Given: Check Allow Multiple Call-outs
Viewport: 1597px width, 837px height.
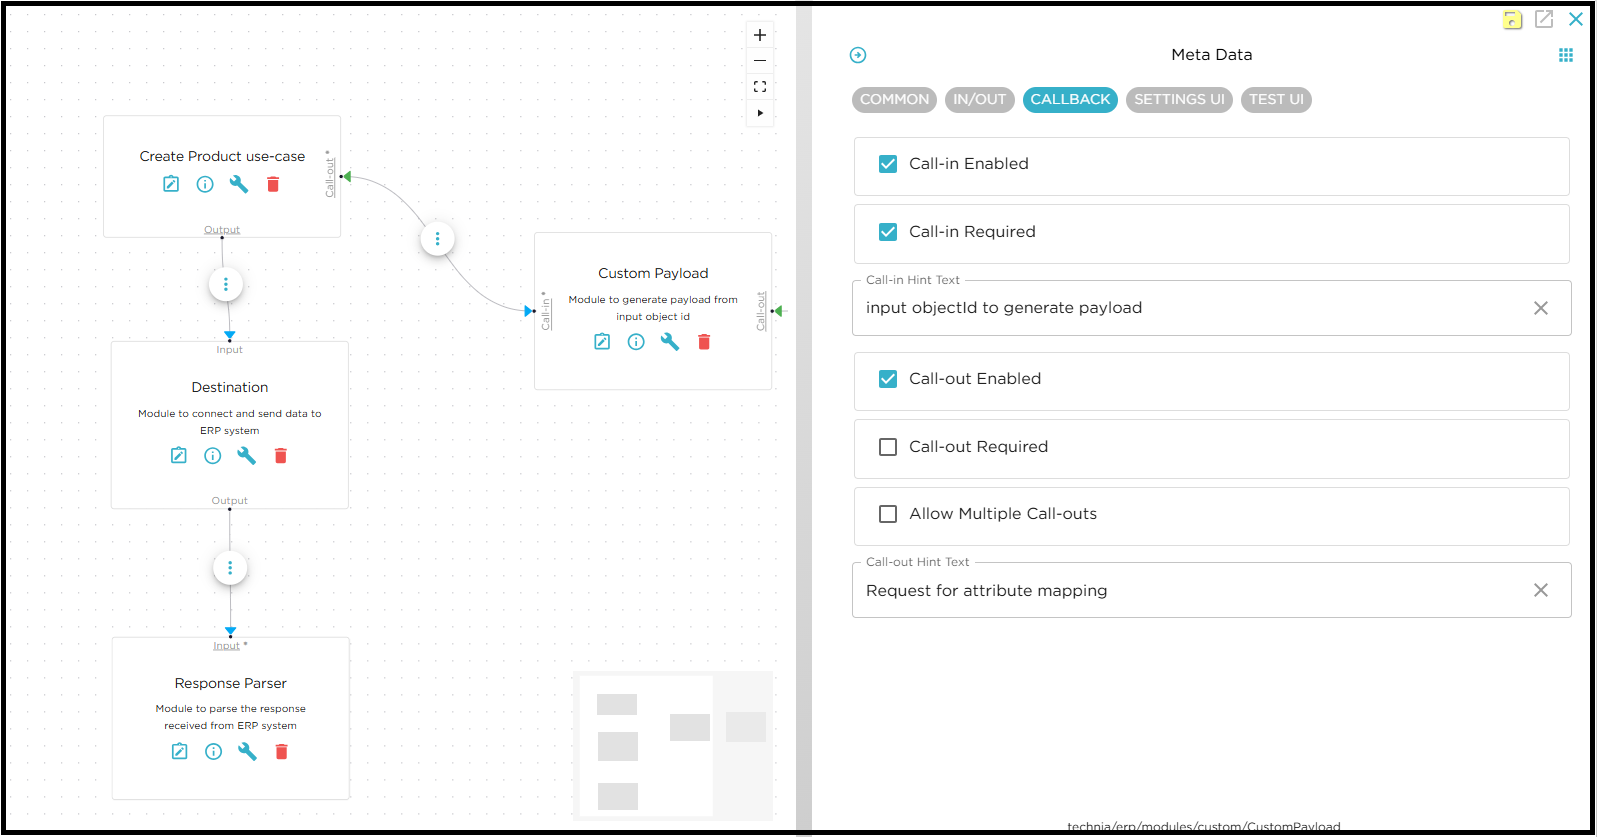Looking at the screenshot, I should 888,514.
